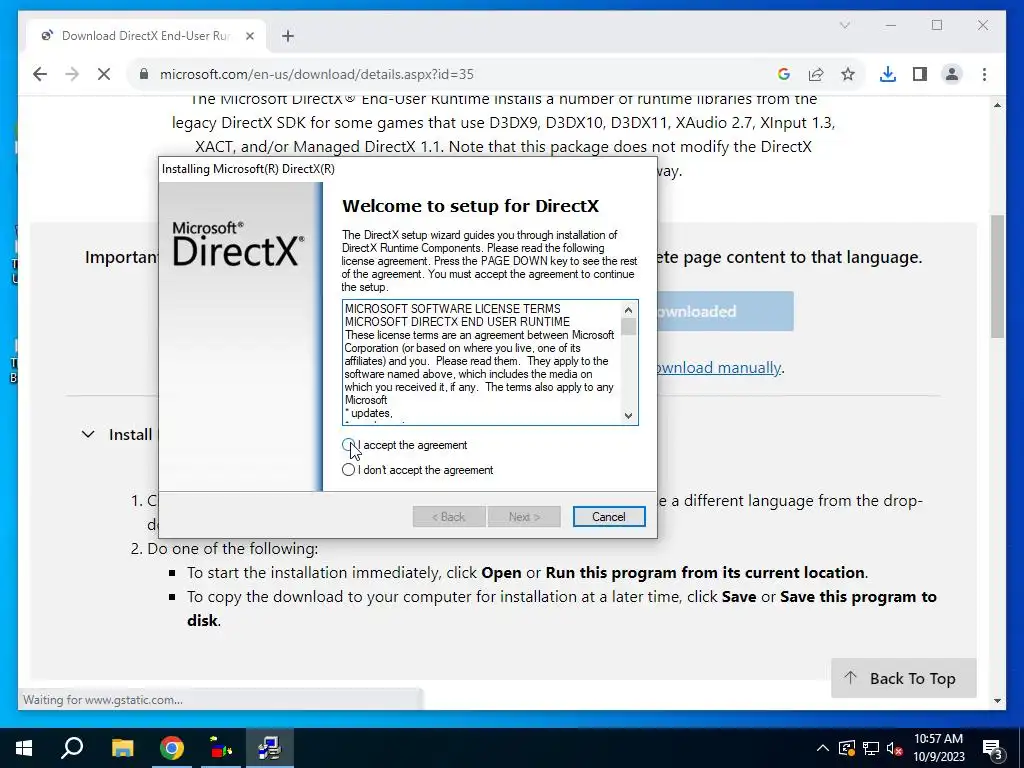Open Windows taskbar search
The width and height of the screenshot is (1024, 768).
(x=72, y=748)
